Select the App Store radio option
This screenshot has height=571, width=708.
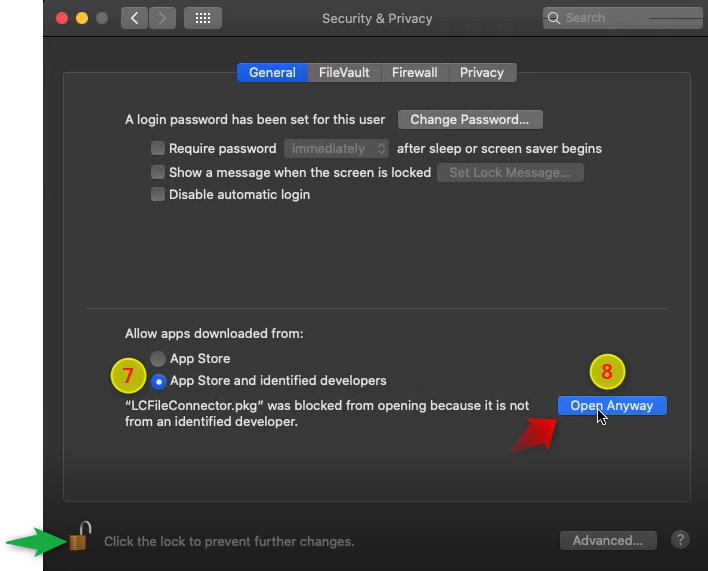click(158, 358)
